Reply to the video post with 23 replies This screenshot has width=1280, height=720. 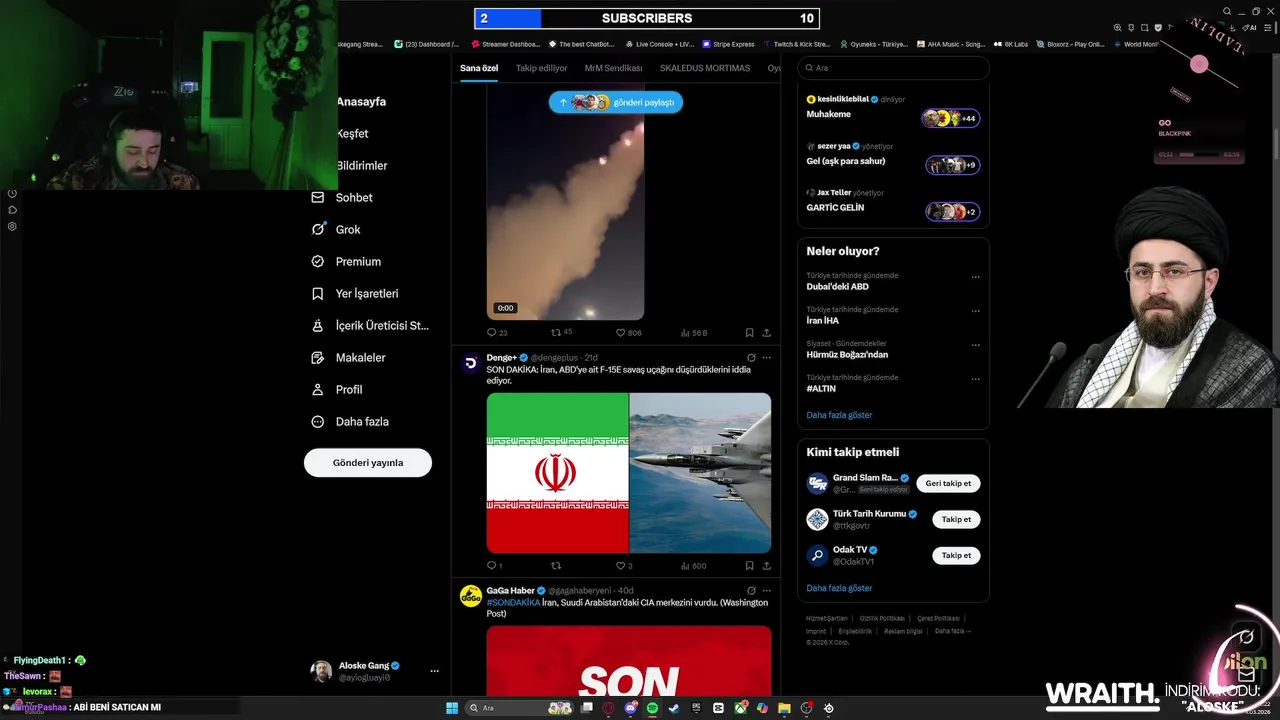[x=497, y=333]
